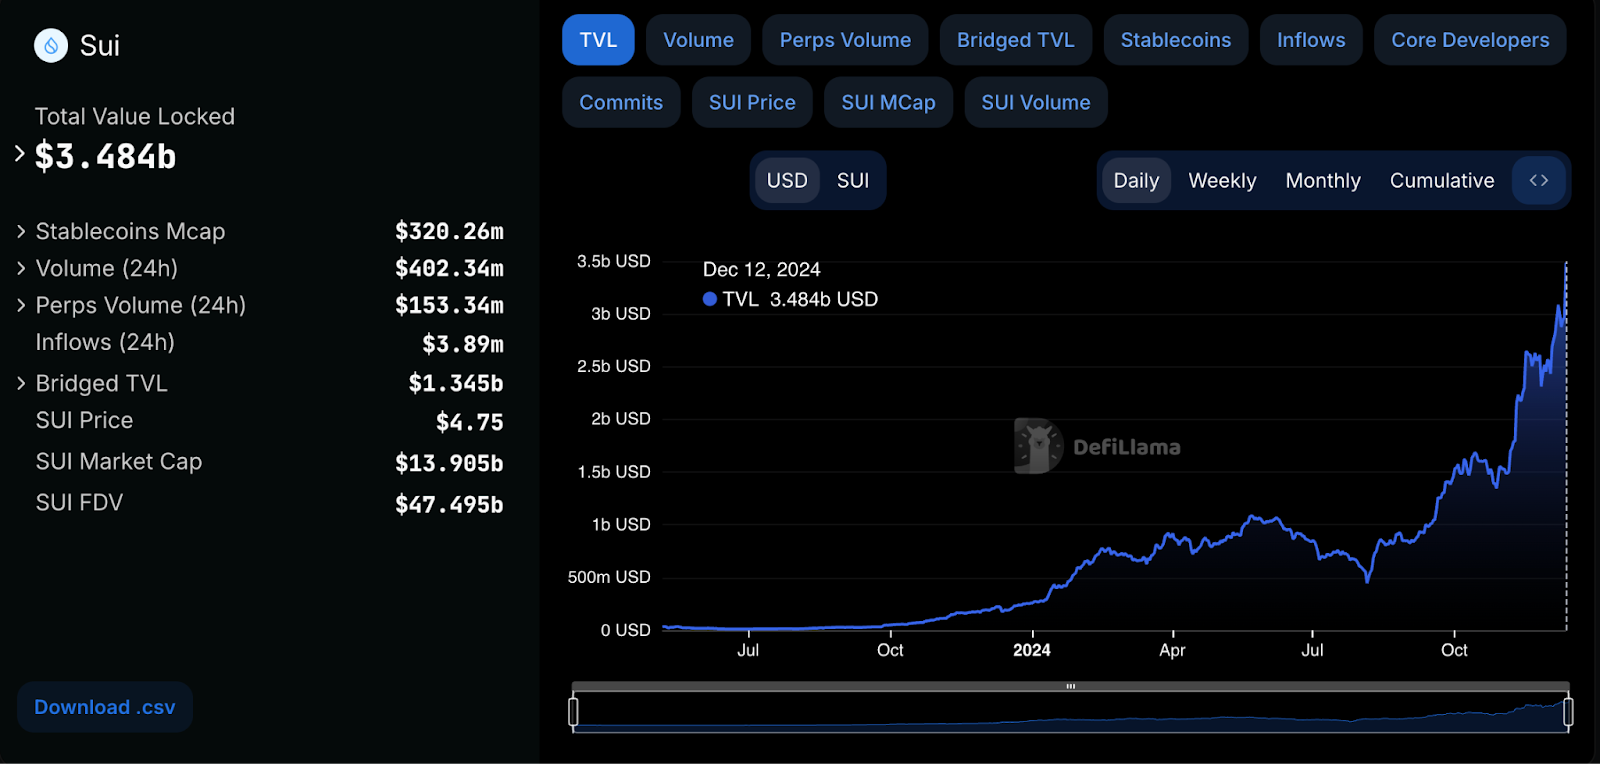Switch denomination to USD

[787, 180]
